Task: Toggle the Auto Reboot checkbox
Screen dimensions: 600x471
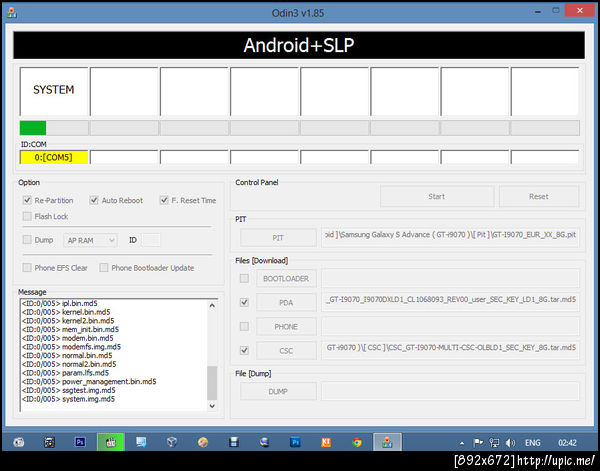Action: click(x=94, y=200)
